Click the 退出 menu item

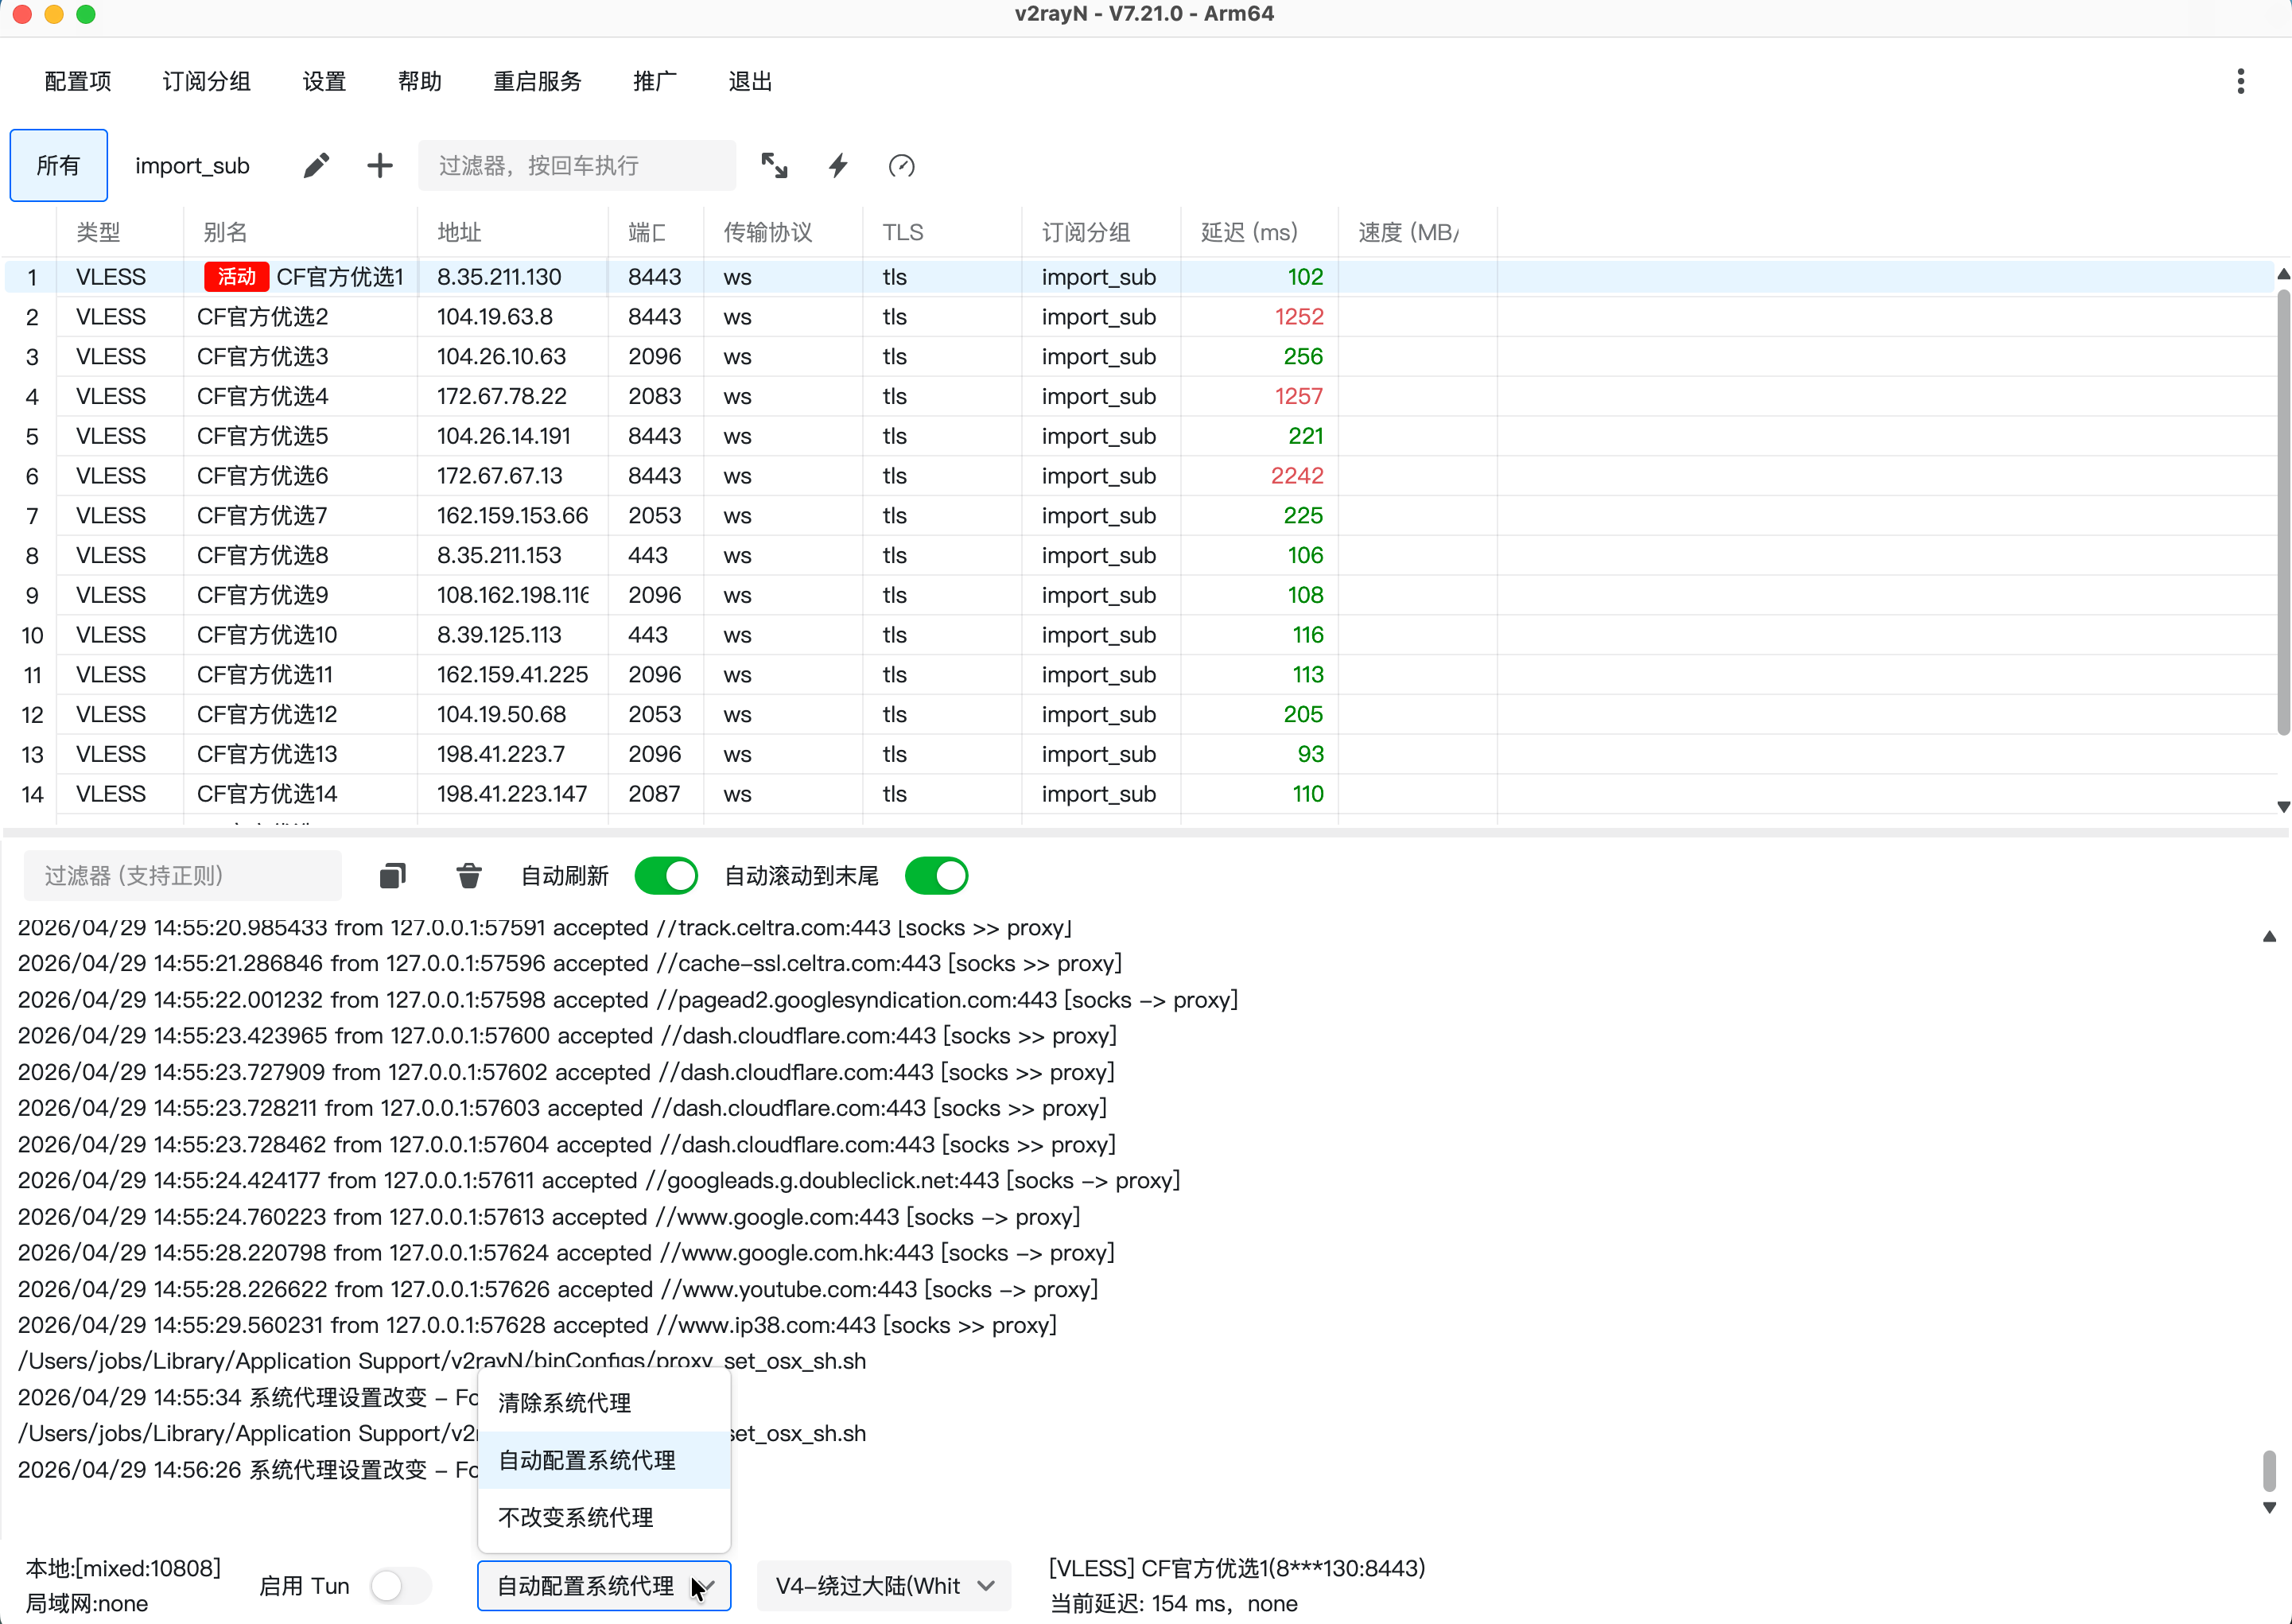tap(750, 81)
